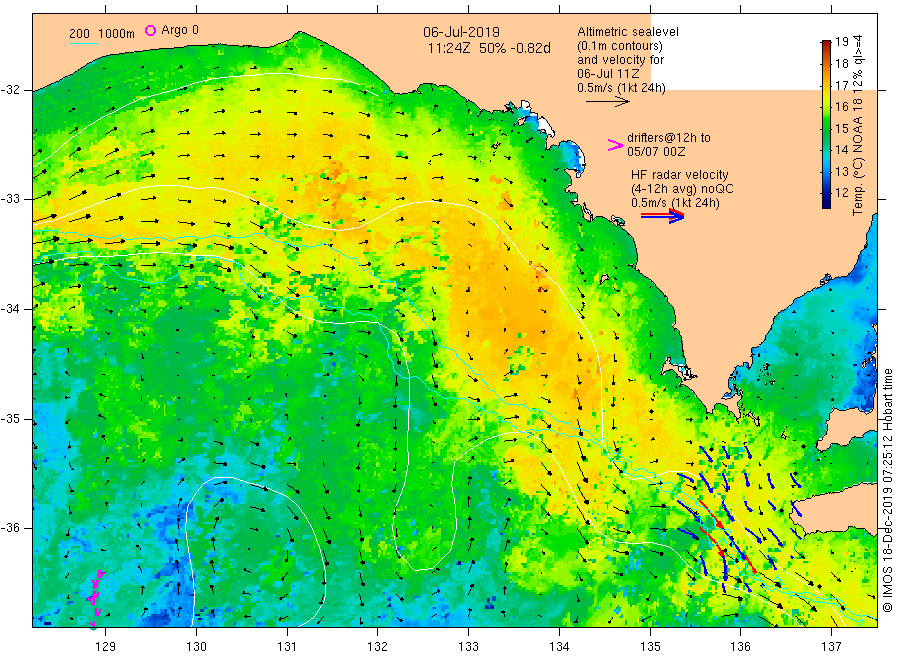Click the longitude axis label 133
Image resolution: width=900 pixels, height=660 pixels.
(468, 647)
